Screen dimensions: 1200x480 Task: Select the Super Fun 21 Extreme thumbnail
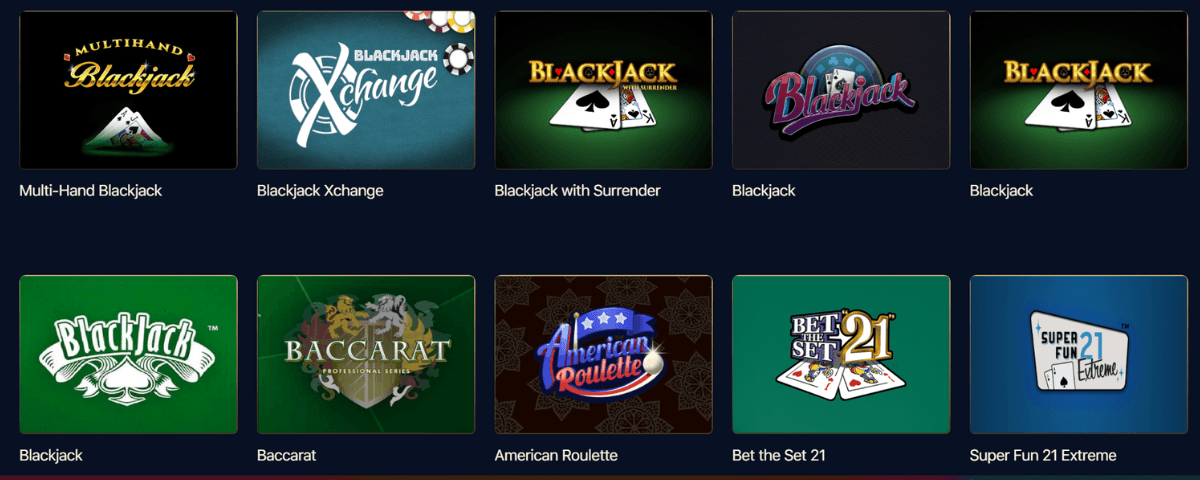coord(1079,354)
